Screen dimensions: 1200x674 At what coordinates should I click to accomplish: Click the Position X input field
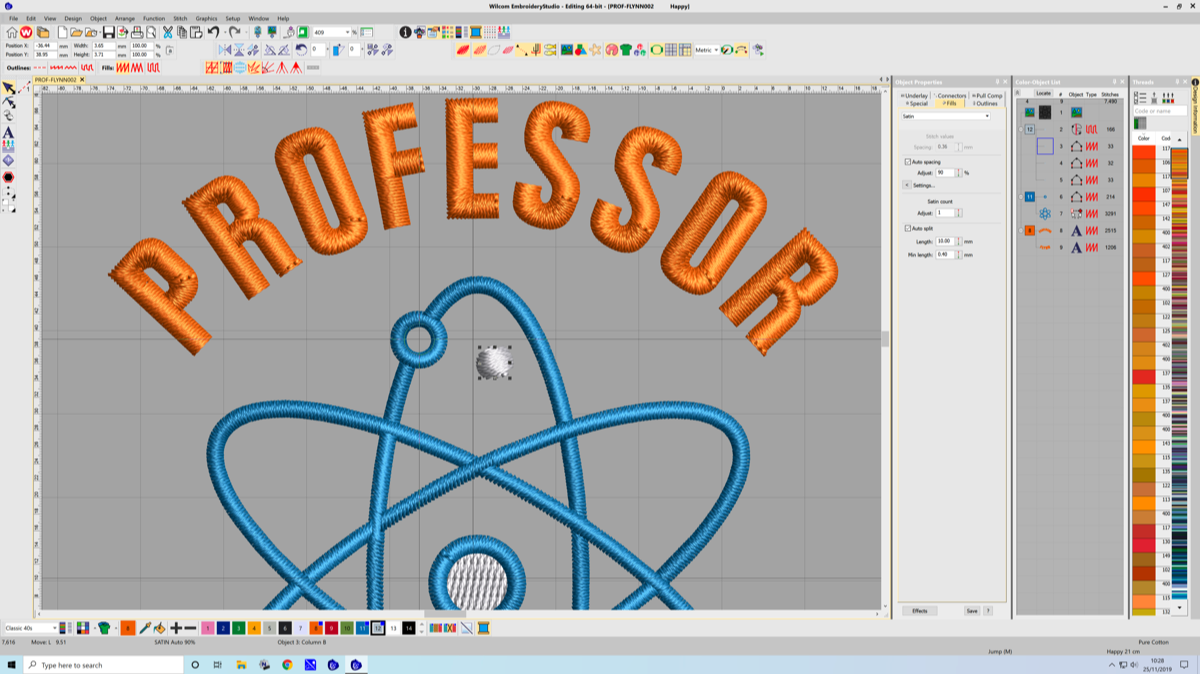tap(46, 45)
